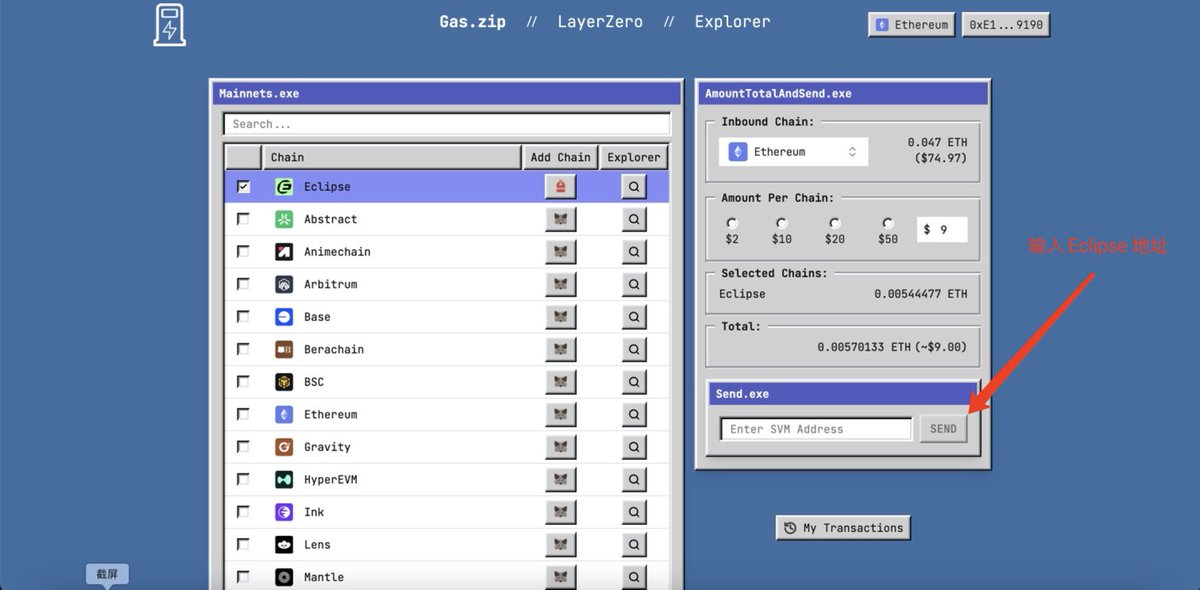Add Gravity chain via MetaMask fox icon
The width and height of the screenshot is (1200, 590).
pos(560,447)
